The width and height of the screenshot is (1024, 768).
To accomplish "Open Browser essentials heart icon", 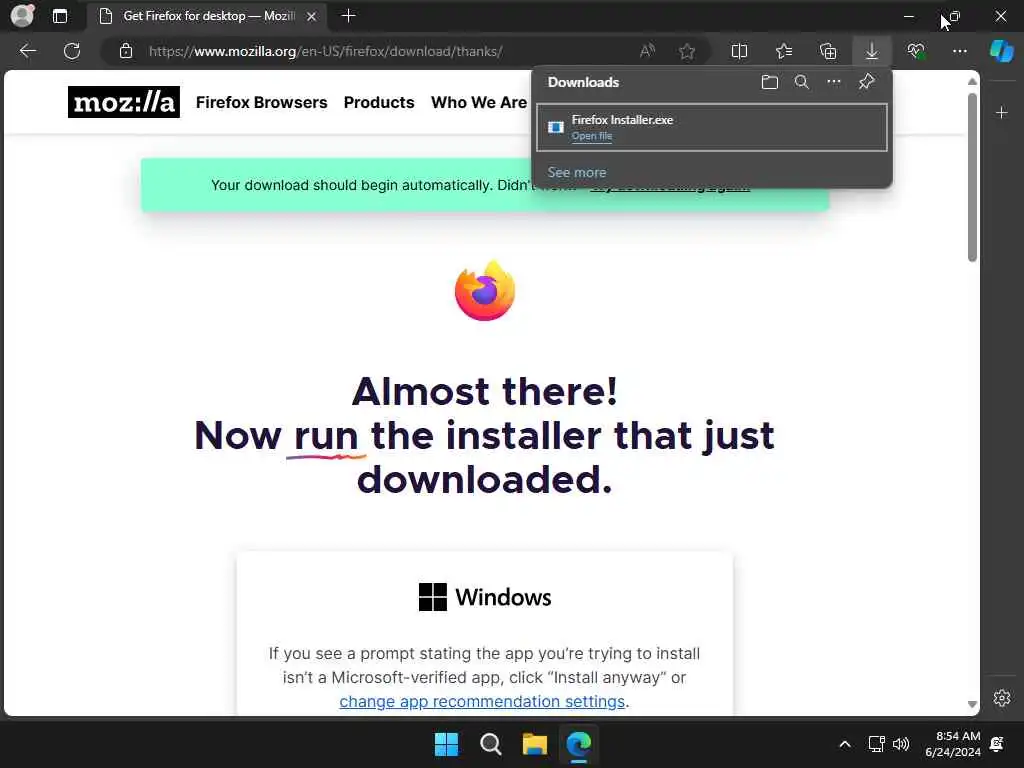I will [916, 51].
